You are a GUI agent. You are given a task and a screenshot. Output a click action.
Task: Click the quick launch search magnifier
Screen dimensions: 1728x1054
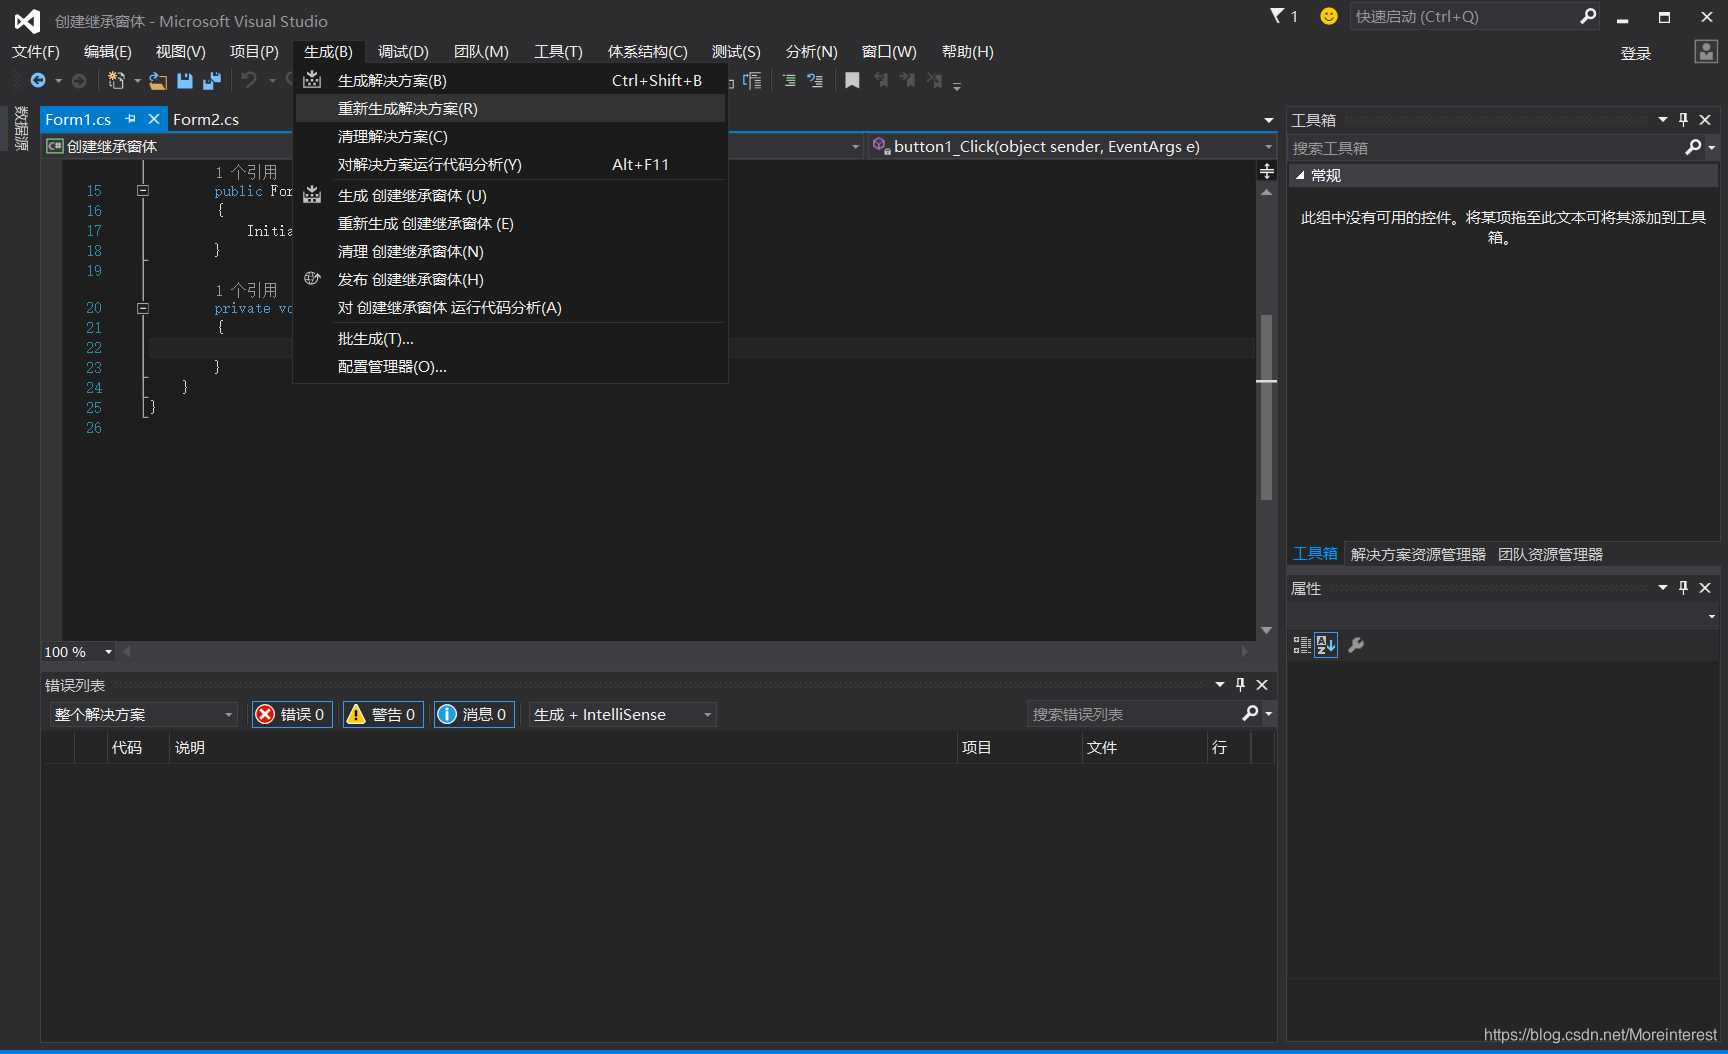[1588, 16]
